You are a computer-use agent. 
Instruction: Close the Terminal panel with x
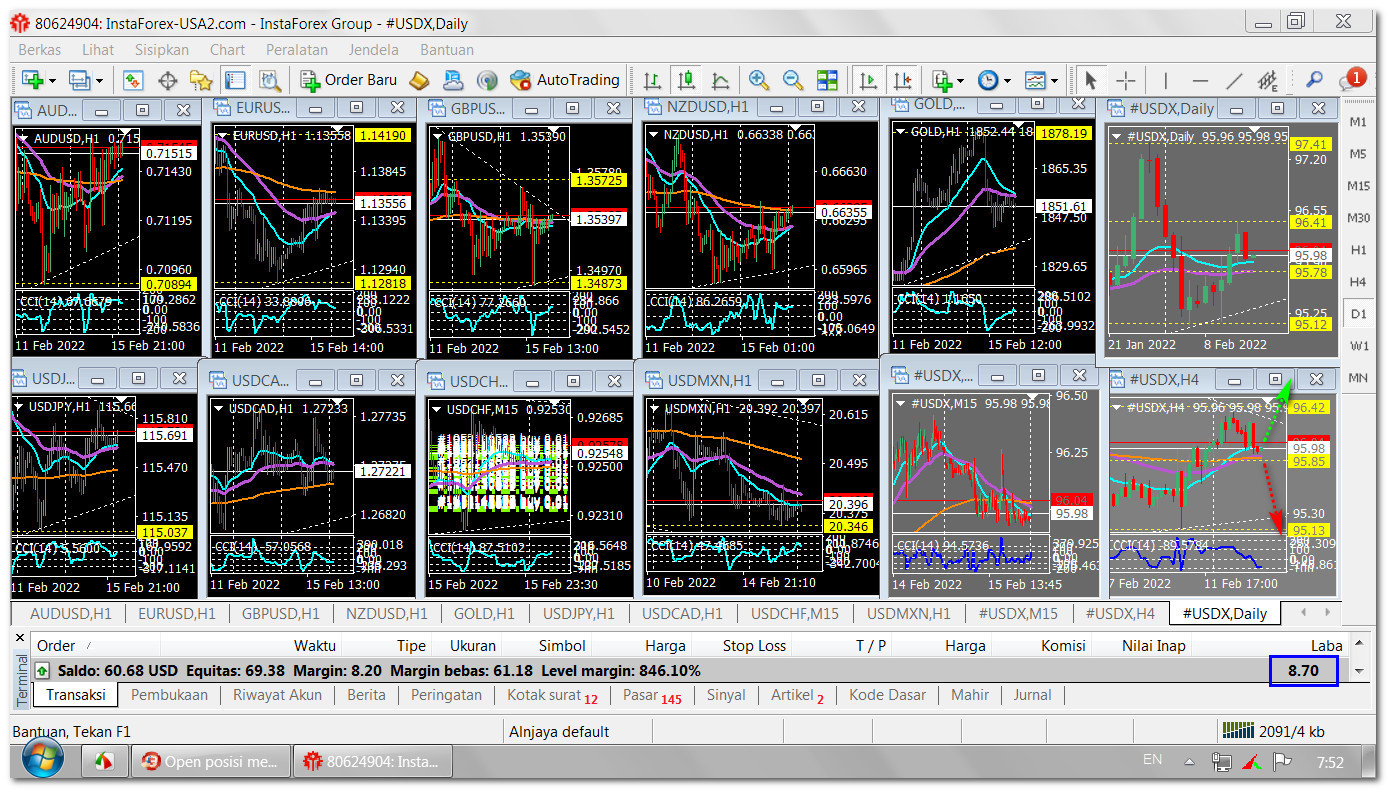19,636
